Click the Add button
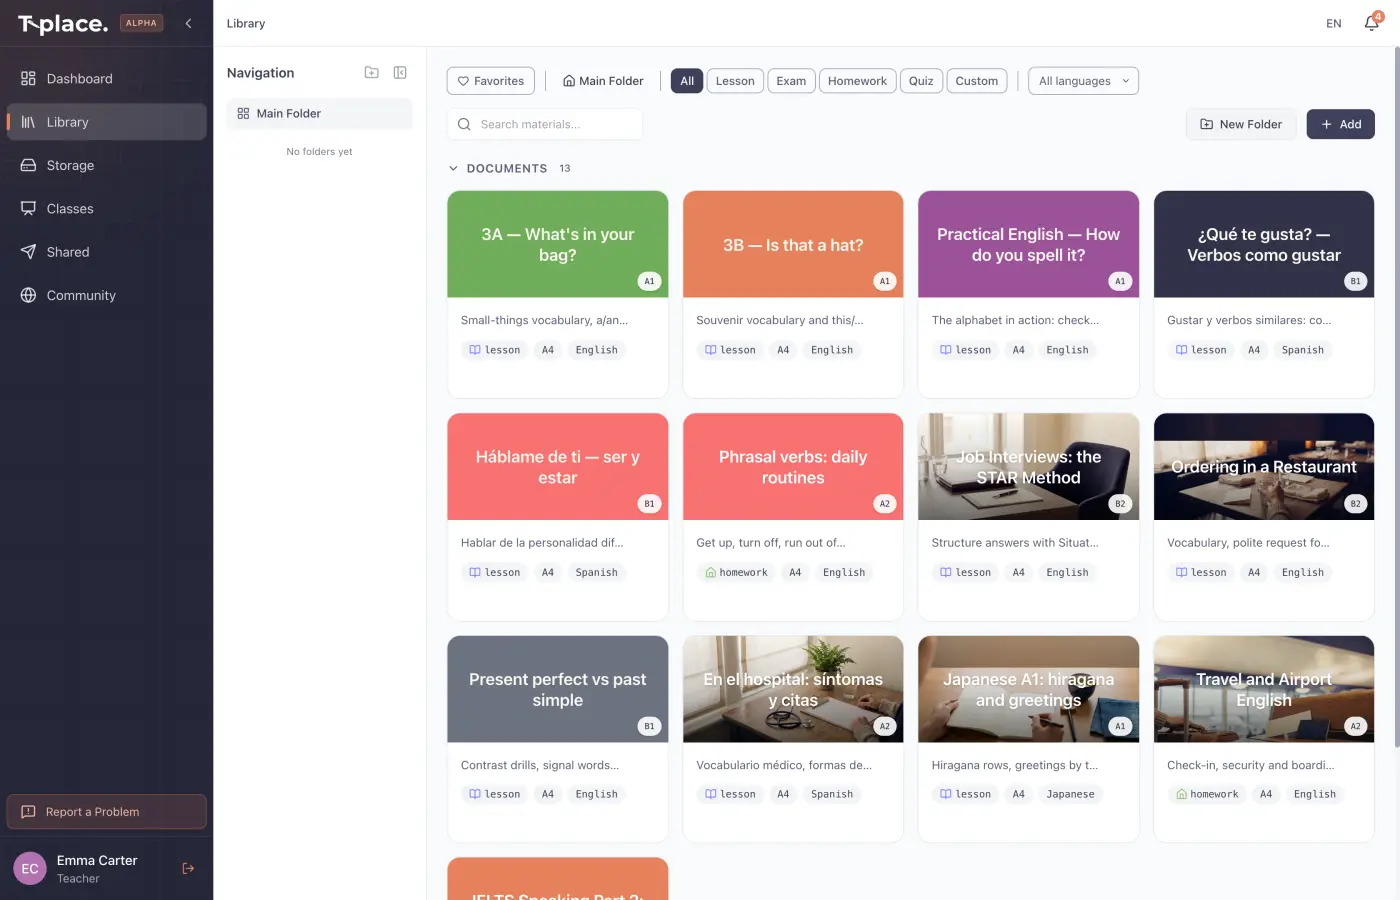This screenshot has height=900, width=1400. [x=1341, y=124]
